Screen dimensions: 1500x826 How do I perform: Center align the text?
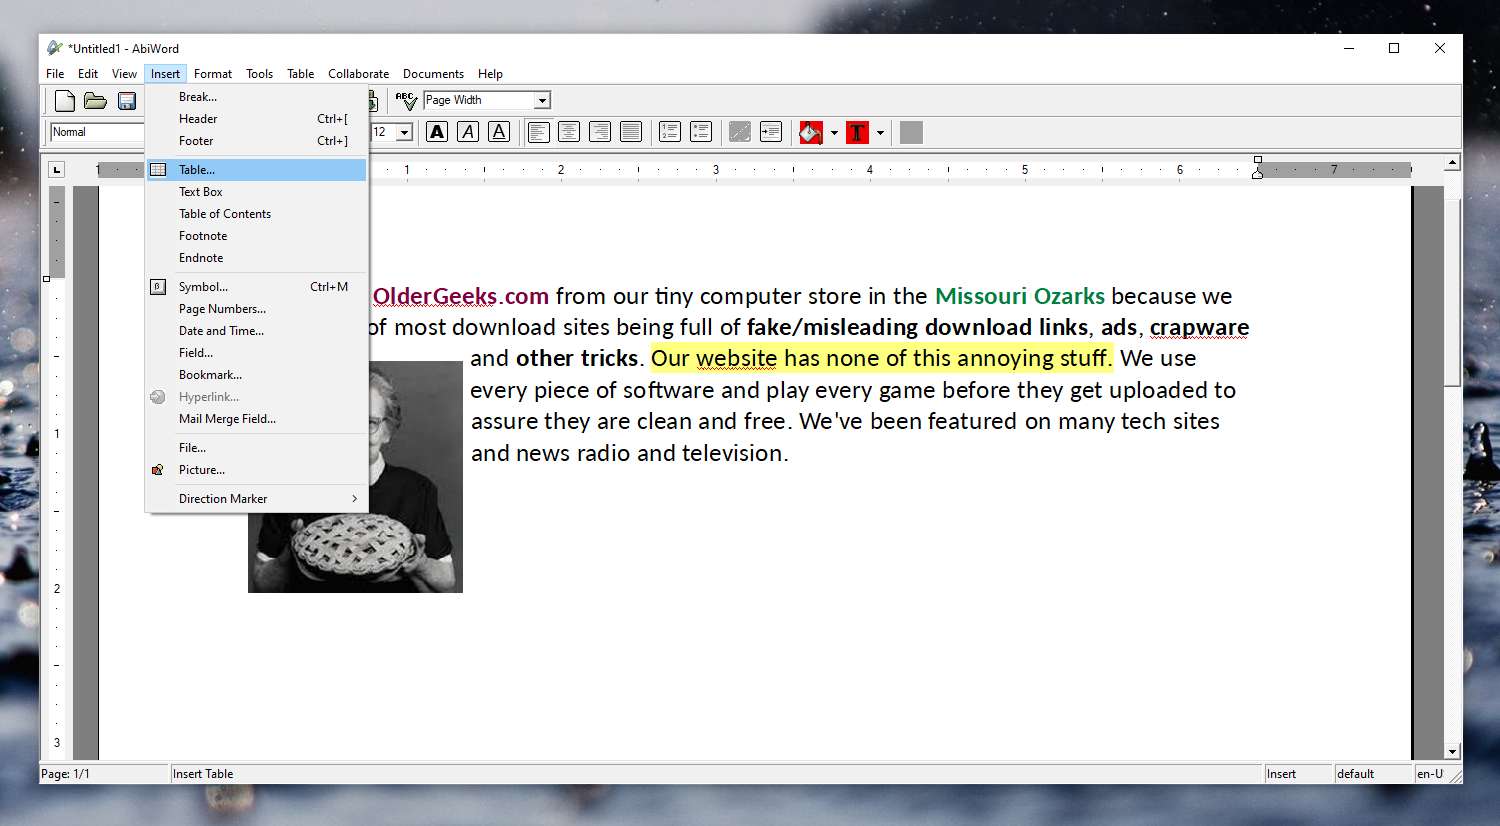click(569, 132)
